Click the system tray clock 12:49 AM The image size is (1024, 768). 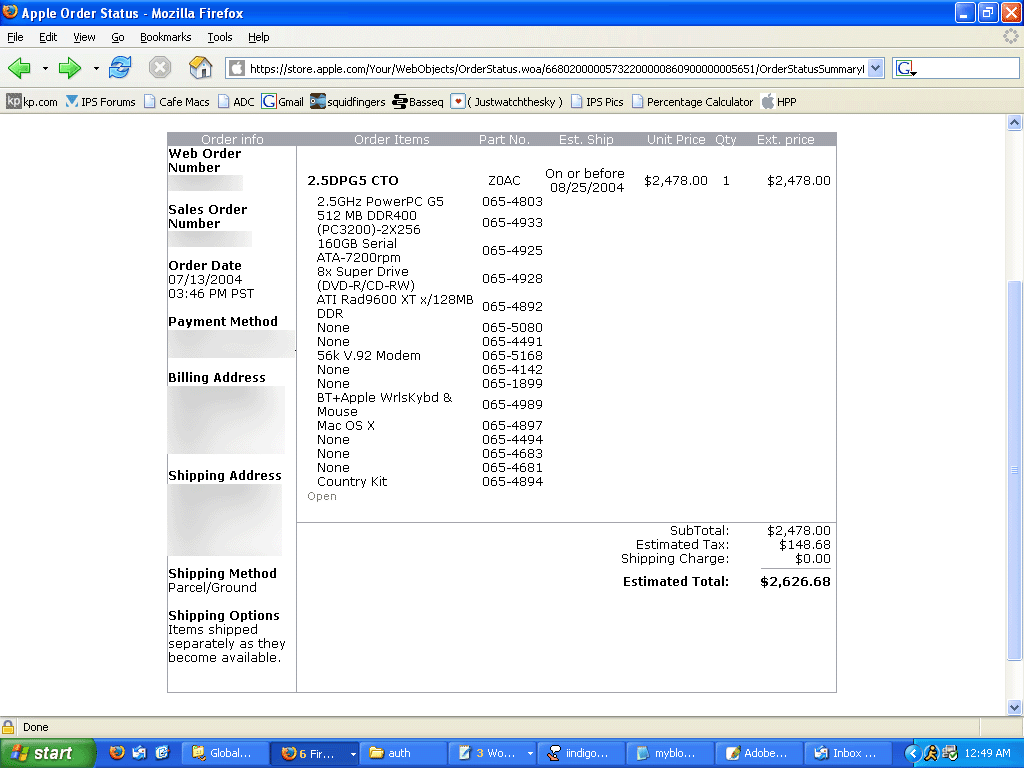tap(987, 753)
